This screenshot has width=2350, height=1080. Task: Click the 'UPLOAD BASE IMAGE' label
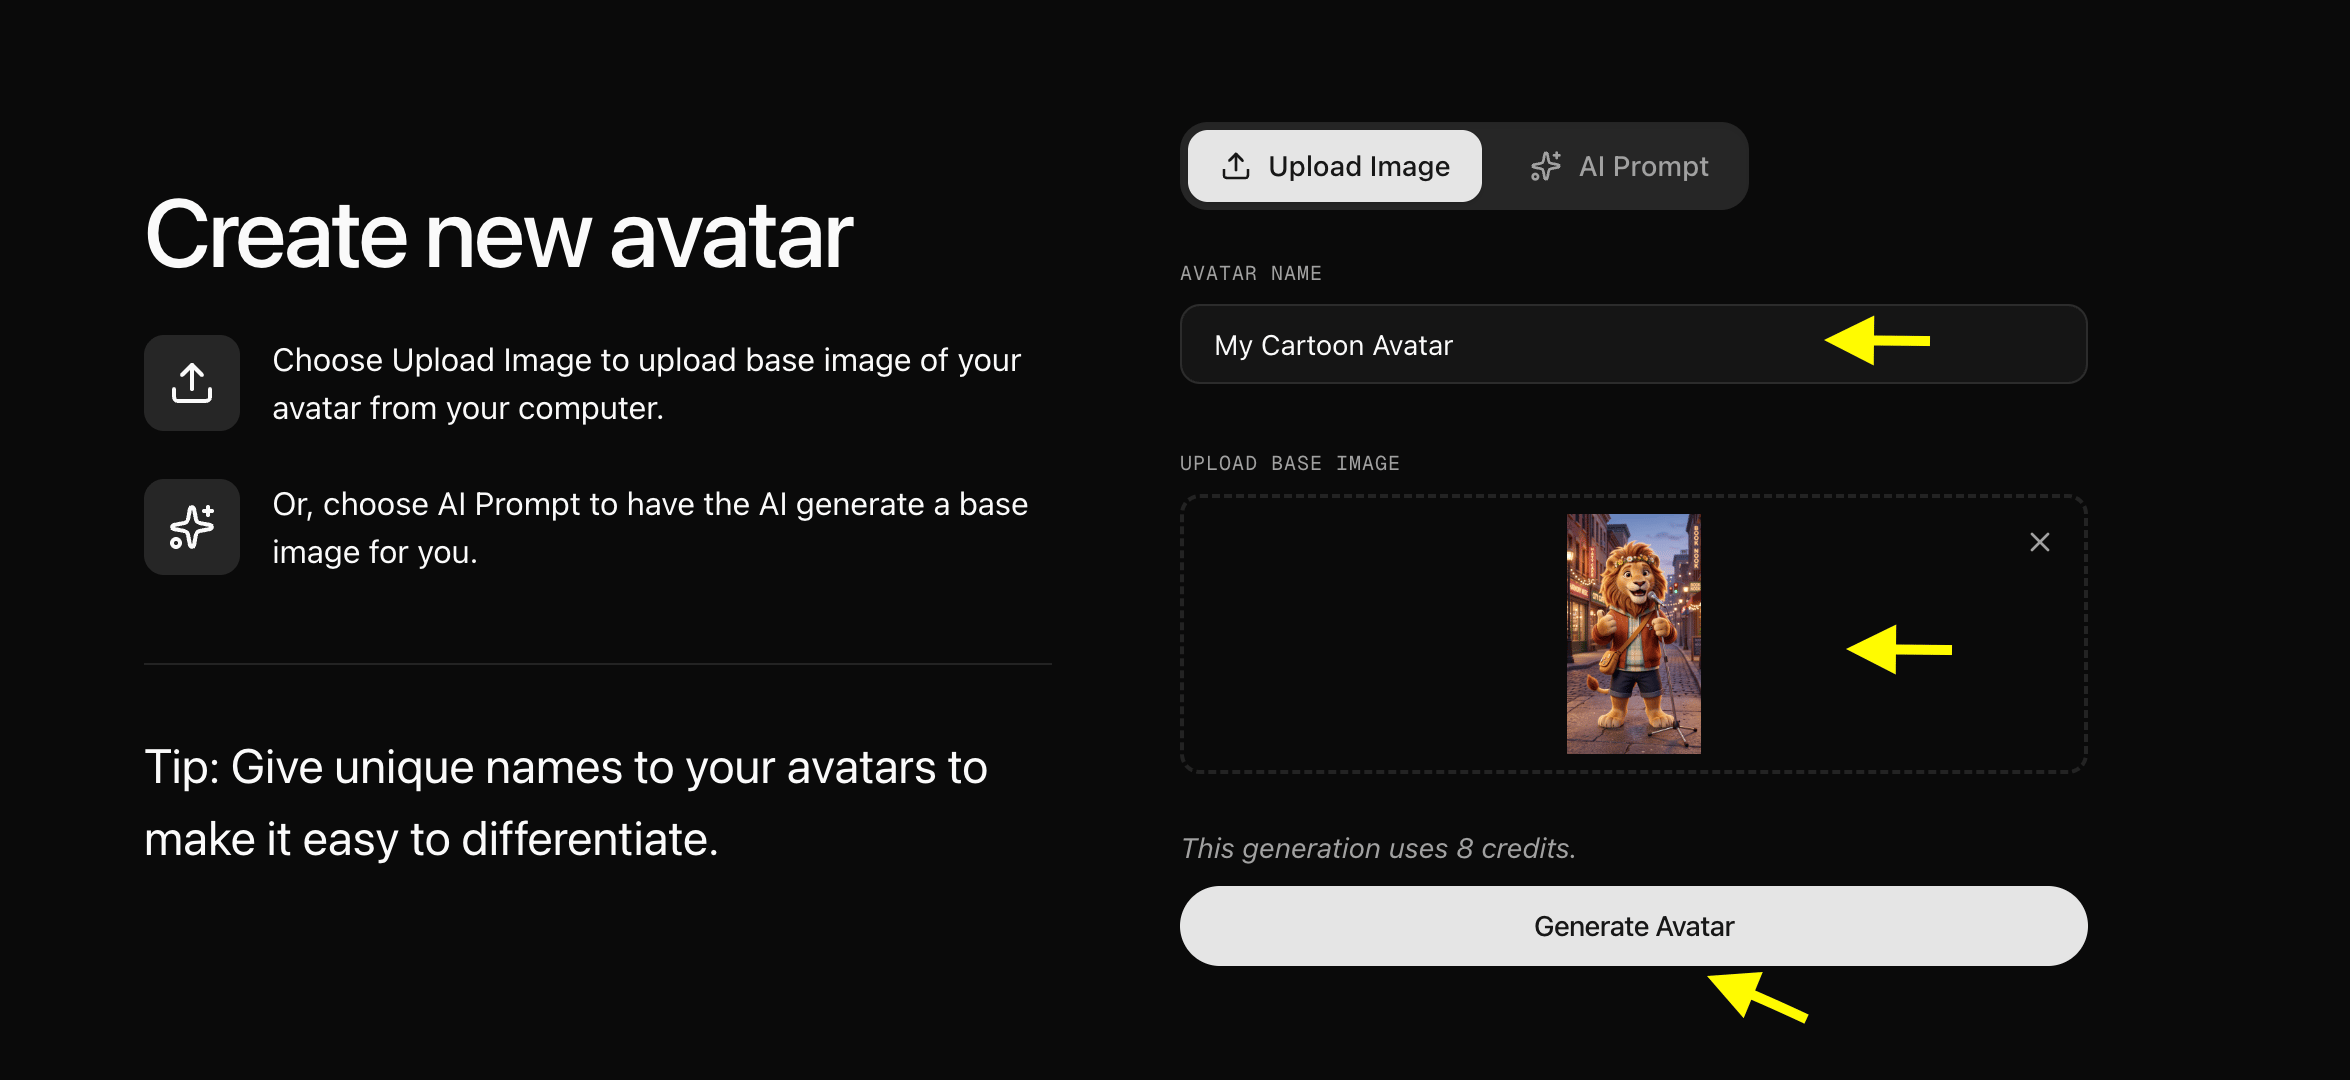pos(1290,463)
